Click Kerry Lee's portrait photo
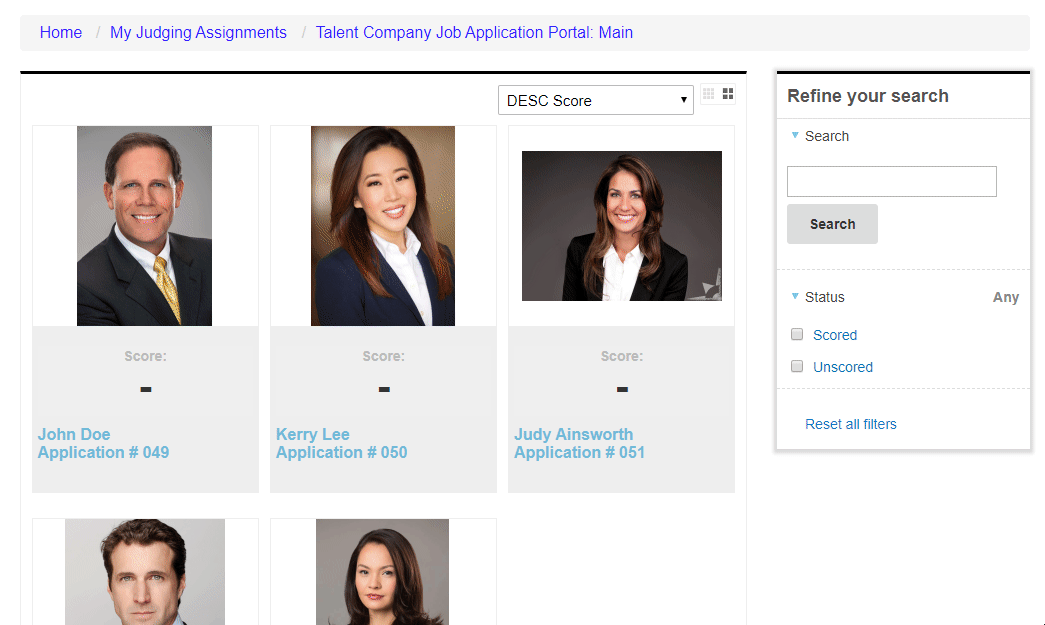The image size is (1045, 625). (x=383, y=226)
